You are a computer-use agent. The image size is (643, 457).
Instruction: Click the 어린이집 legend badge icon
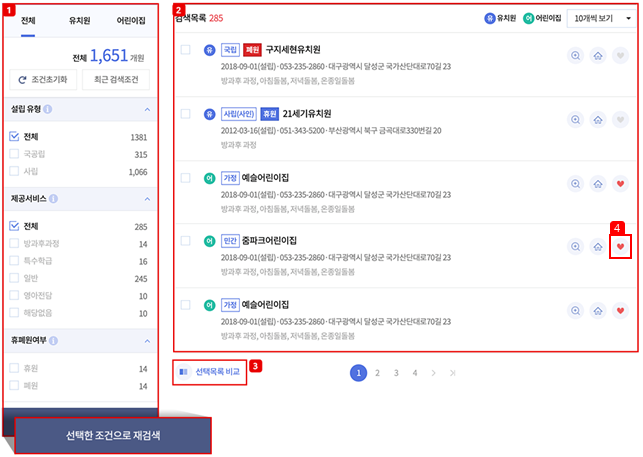[529, 18]
